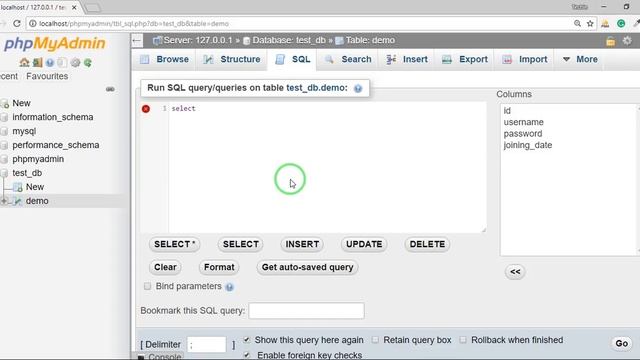Enable the Bind parameters checkbox

coord(147,286)
